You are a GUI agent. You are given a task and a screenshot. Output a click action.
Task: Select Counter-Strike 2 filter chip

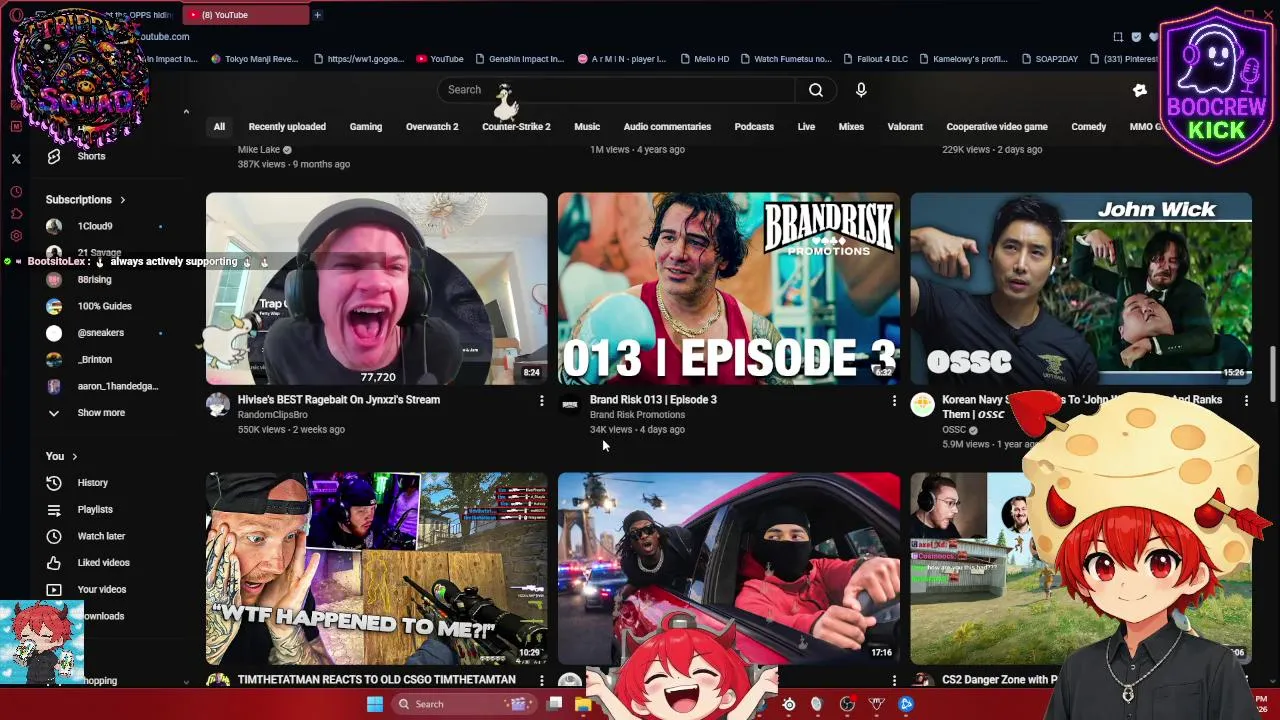[516, 127]
